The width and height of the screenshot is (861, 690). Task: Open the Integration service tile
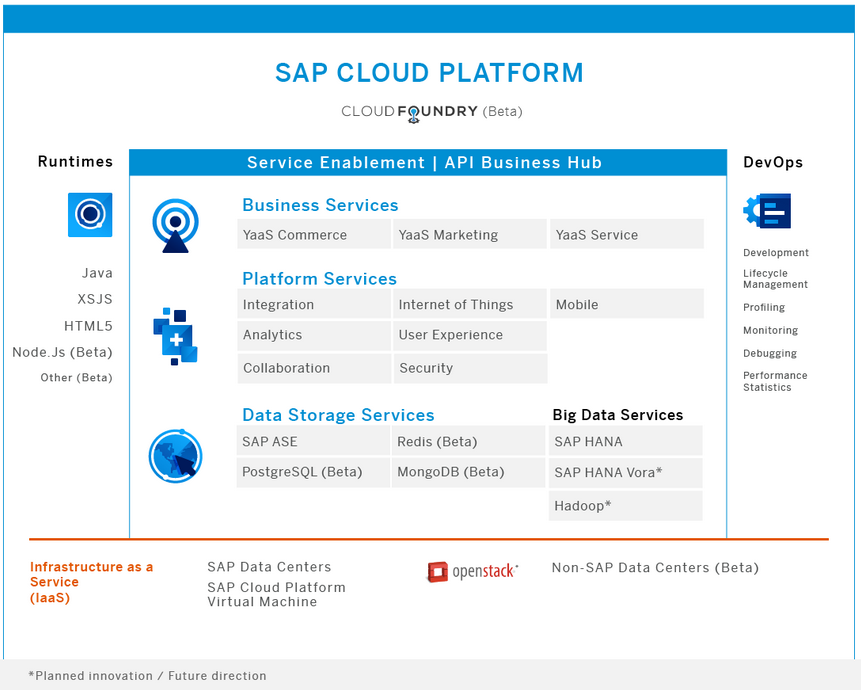click(x=314, y=304)
